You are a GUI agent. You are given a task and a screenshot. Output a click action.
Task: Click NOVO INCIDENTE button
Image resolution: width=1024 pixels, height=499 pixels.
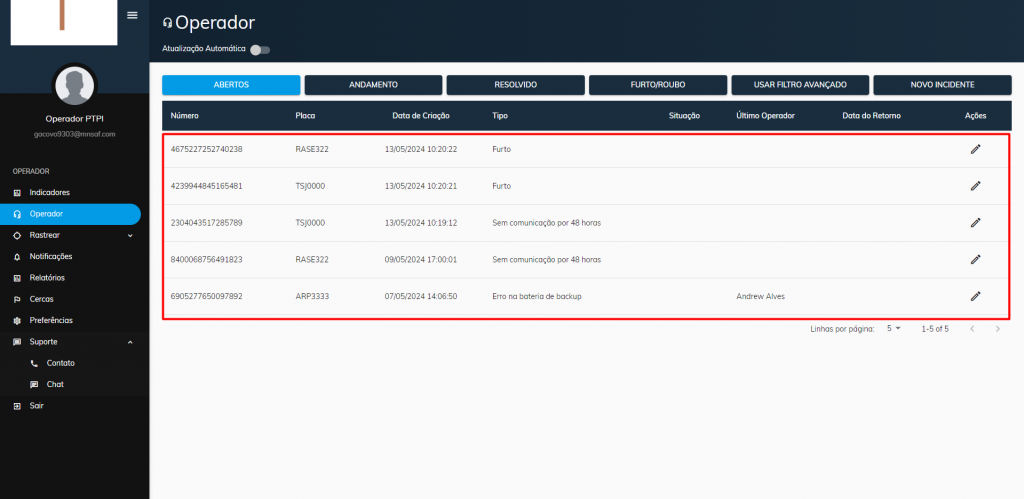click(x=942, y=85)
